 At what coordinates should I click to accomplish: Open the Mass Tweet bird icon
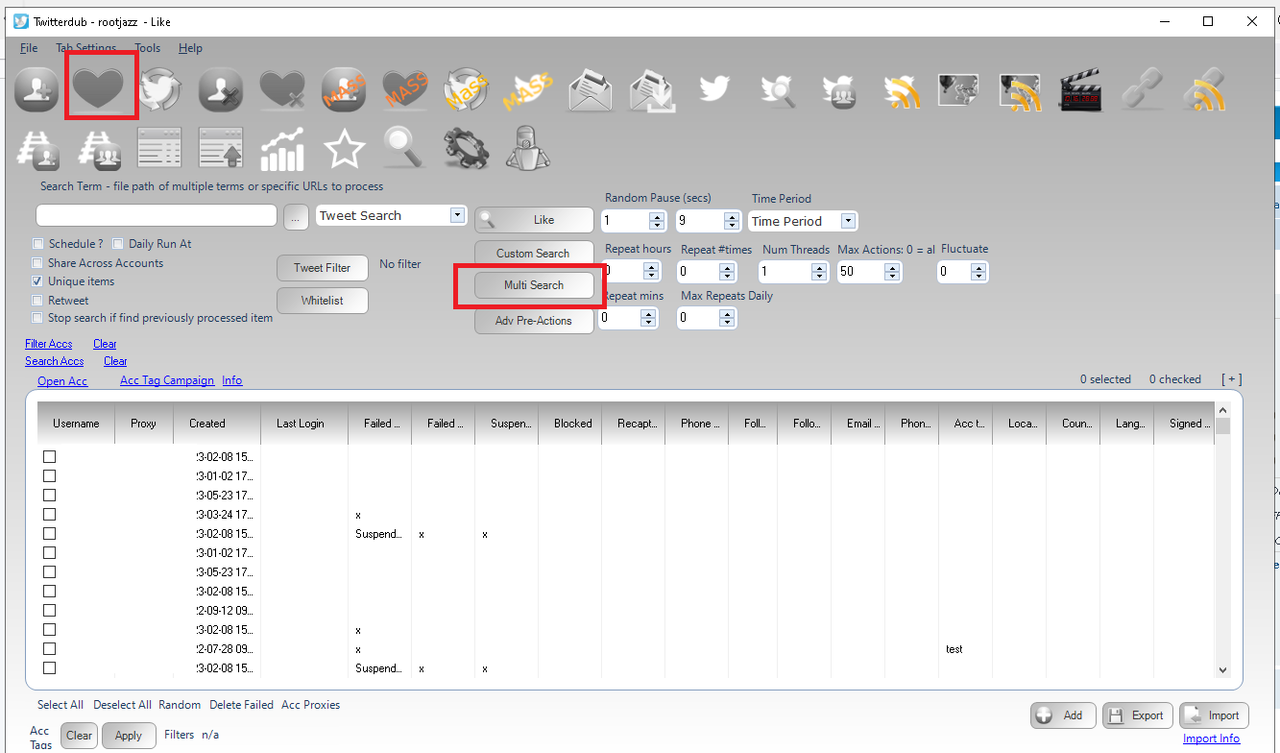pyautogui.click(x=528, y=91)
